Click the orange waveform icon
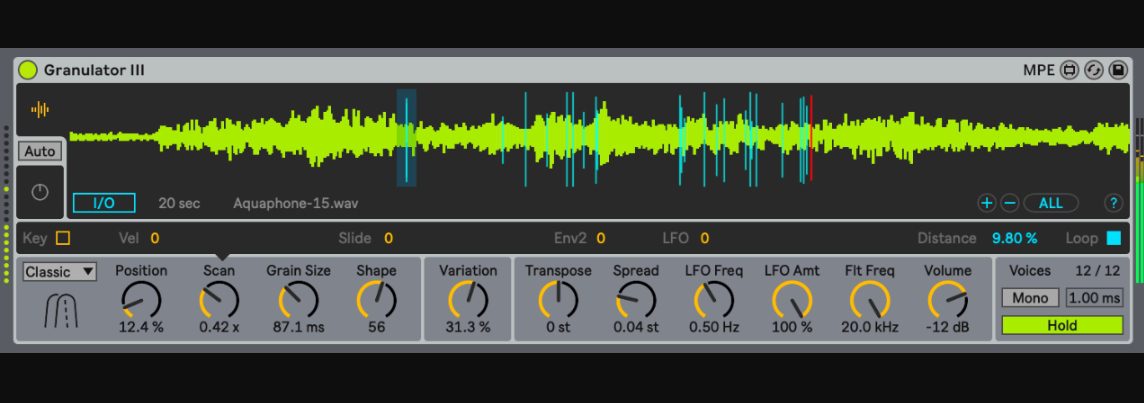 pyautogui.click(x=40, y=110)
